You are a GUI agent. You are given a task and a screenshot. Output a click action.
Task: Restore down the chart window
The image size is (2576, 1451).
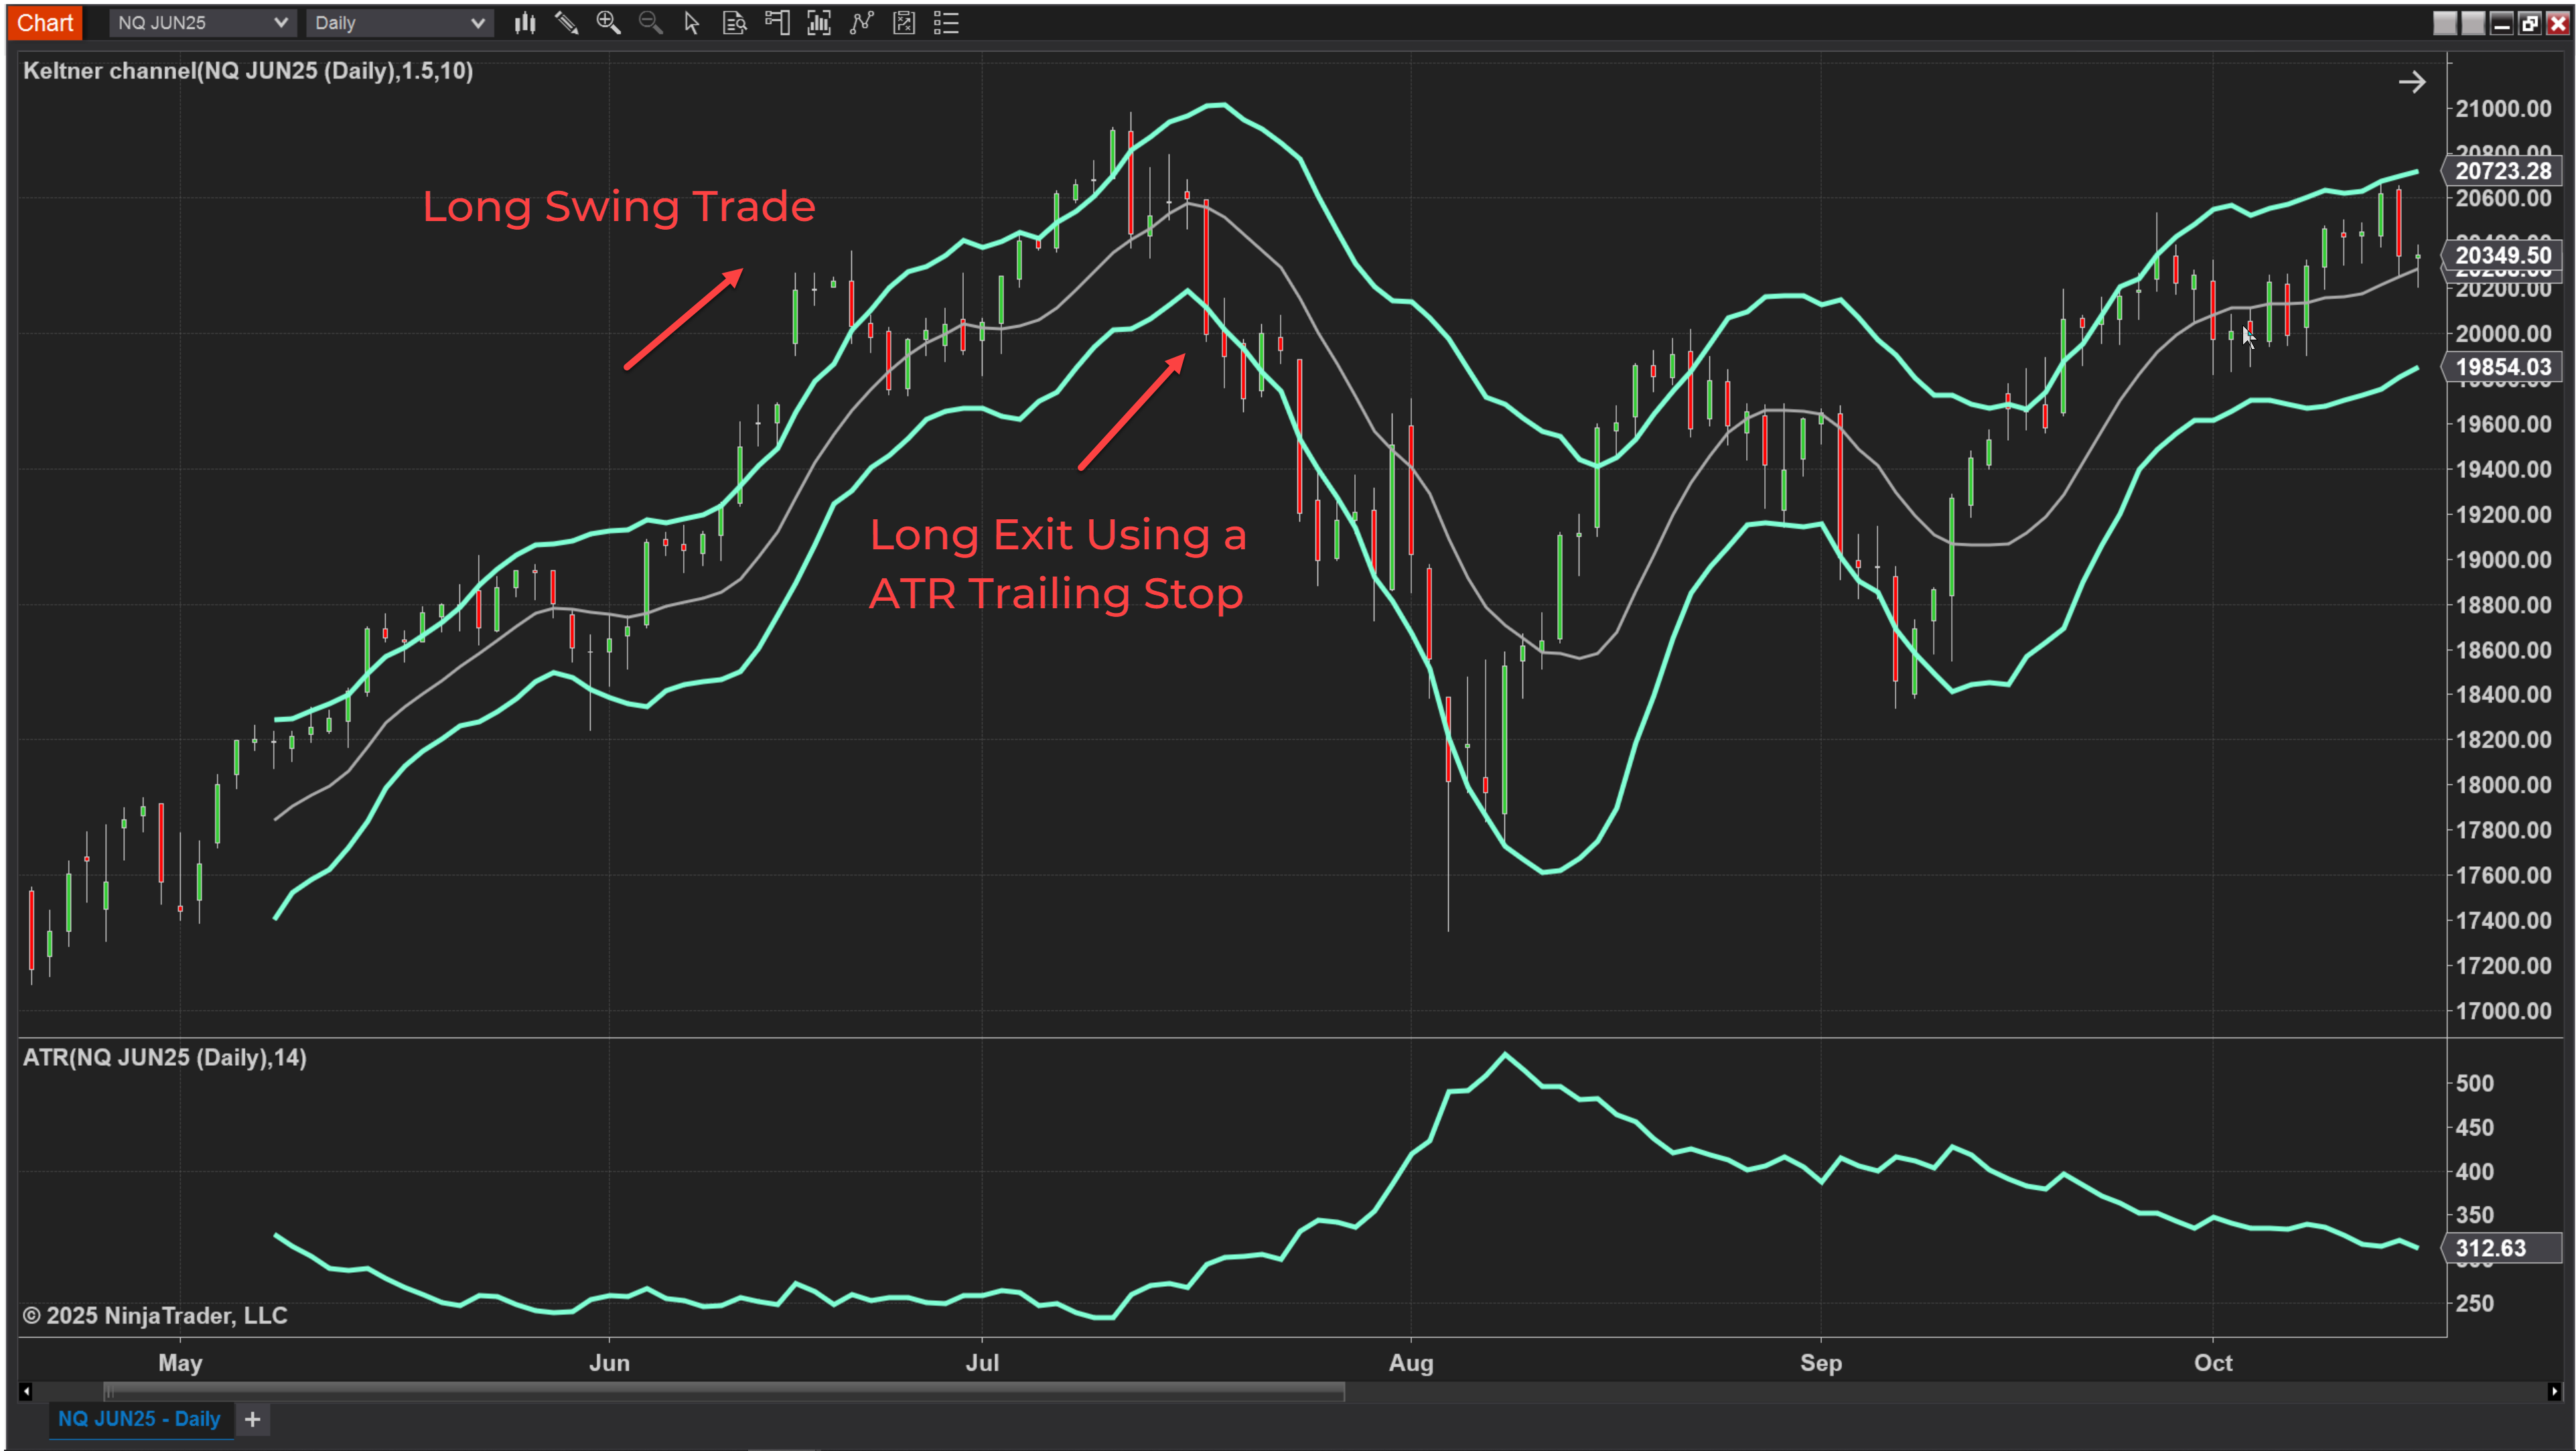click(x=2530, y=23)
